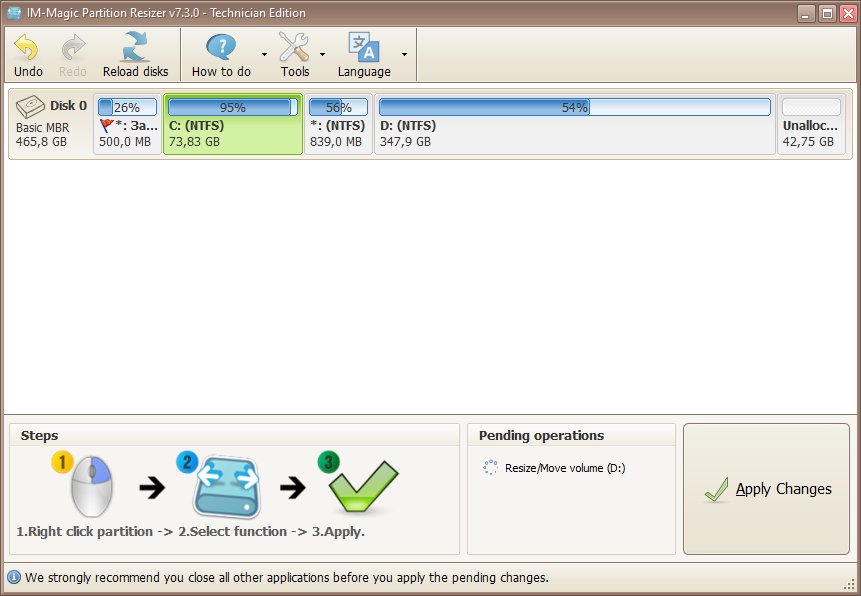The height and width of the screenshot is (596, 861).
Task: Minimize the Partition Resizer window
Action: coord(806,13)
